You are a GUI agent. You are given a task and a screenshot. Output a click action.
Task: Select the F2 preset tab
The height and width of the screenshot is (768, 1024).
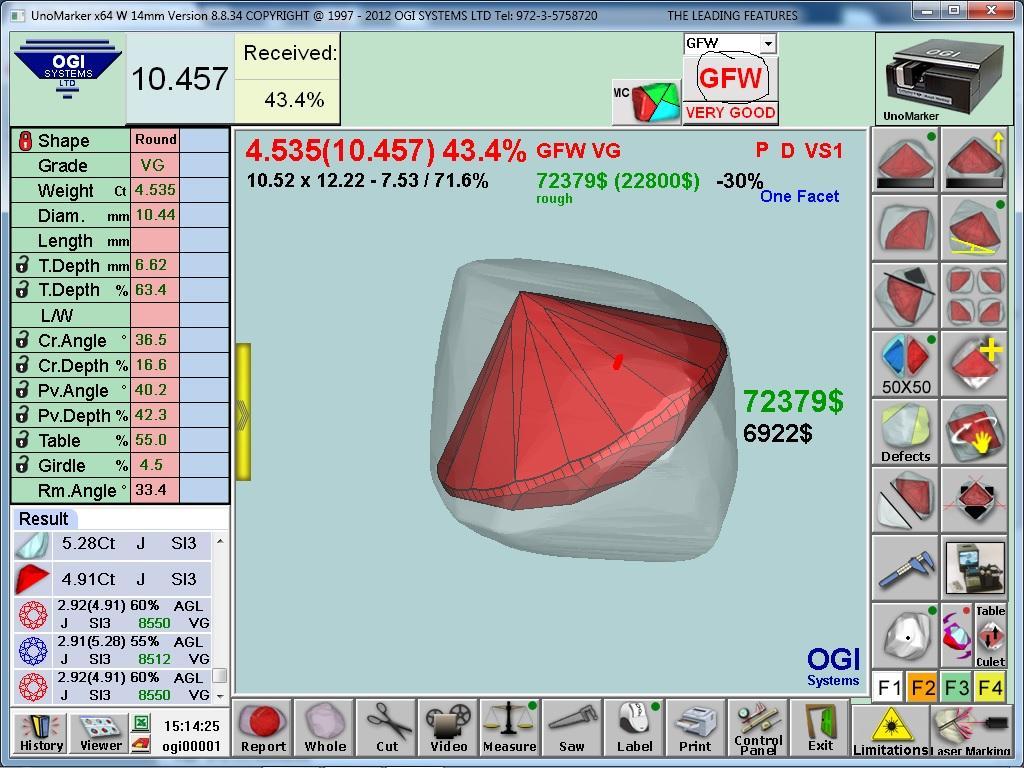point(922,688)
